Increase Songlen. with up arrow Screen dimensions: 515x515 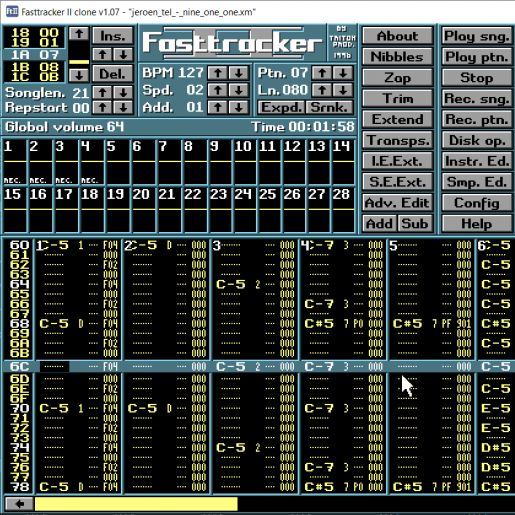[102, 93]
